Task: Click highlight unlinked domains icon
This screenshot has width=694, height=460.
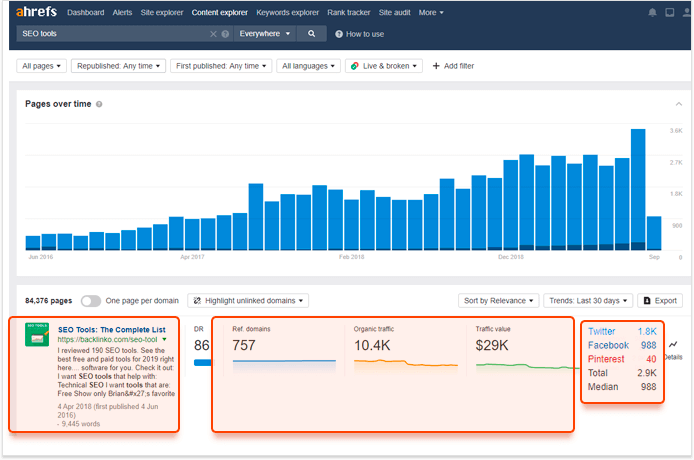Action: pos(197,301)
